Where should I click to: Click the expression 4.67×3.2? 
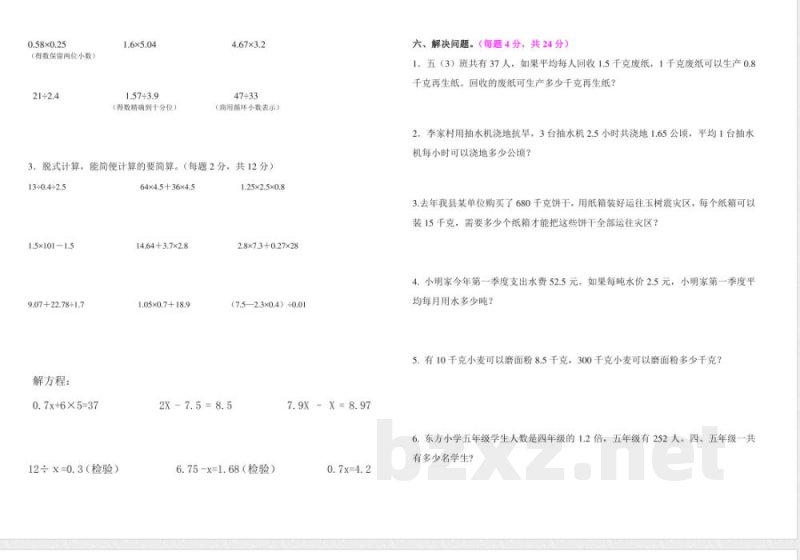[x=248, y=44]
